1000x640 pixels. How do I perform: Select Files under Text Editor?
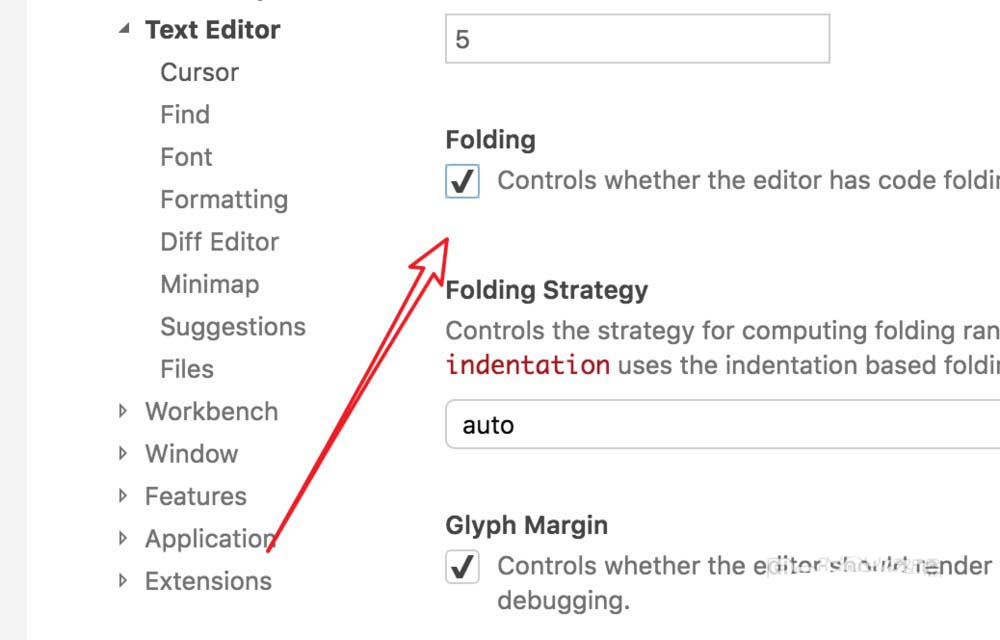187,369
